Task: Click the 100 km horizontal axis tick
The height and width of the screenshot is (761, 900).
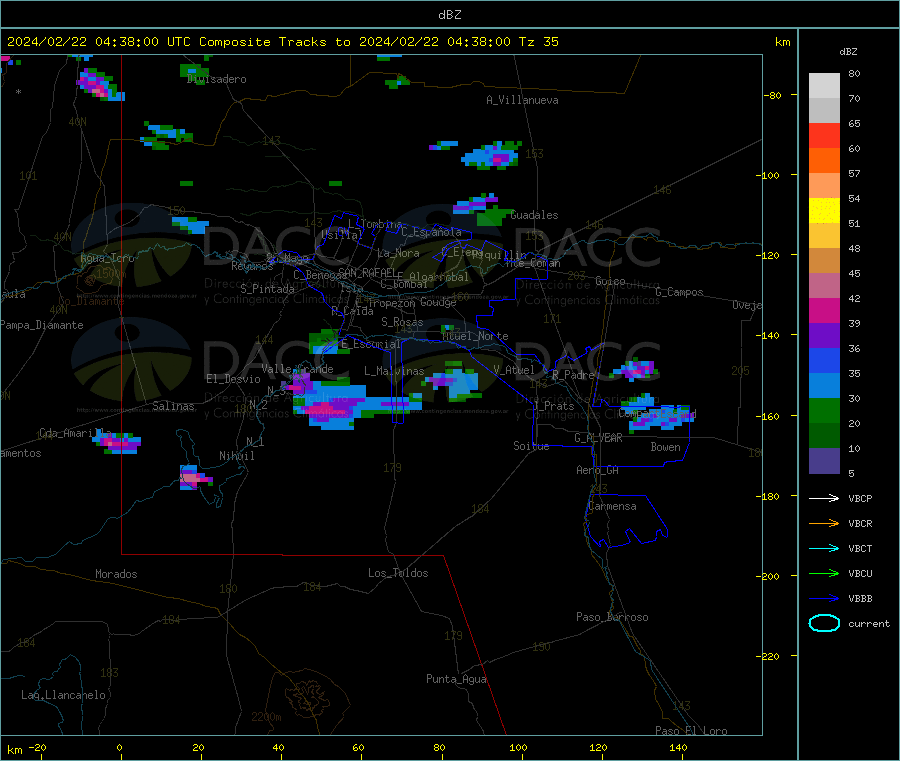Action: (x=518, y=747)
